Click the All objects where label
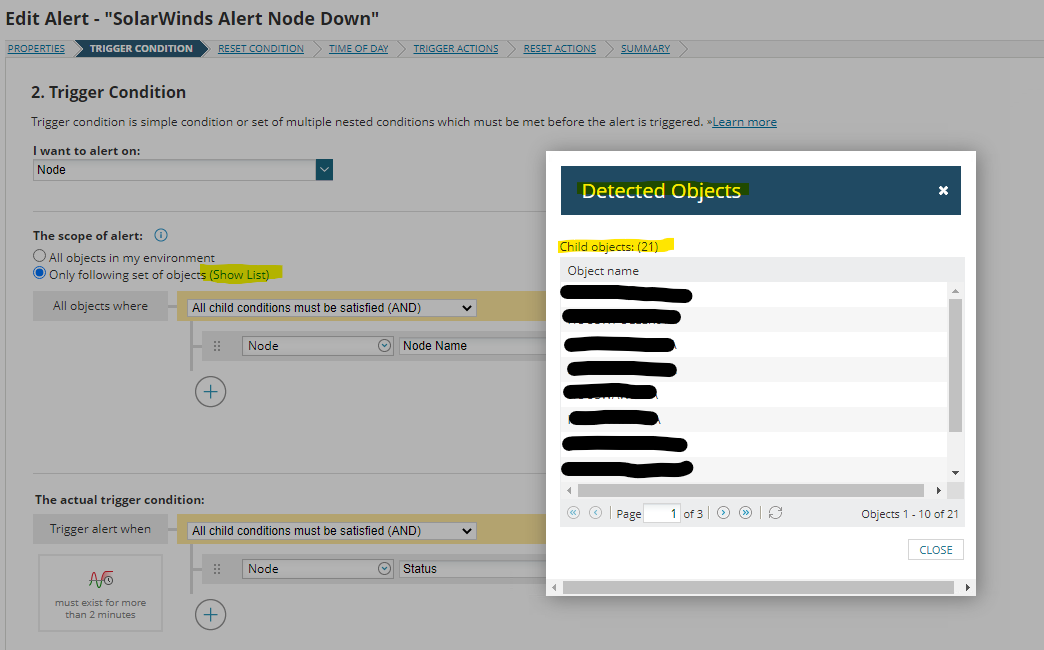This screenshot has height=650, width=1044. (x=101, y=306)
